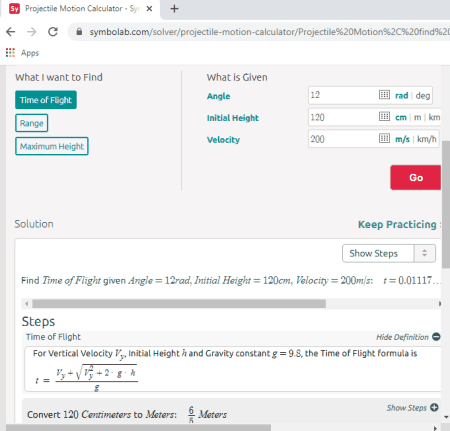This screenshot has height=431, width=450.
Task: Expand conversion steps with the plus icon
Action: click(x=434, y=407)
